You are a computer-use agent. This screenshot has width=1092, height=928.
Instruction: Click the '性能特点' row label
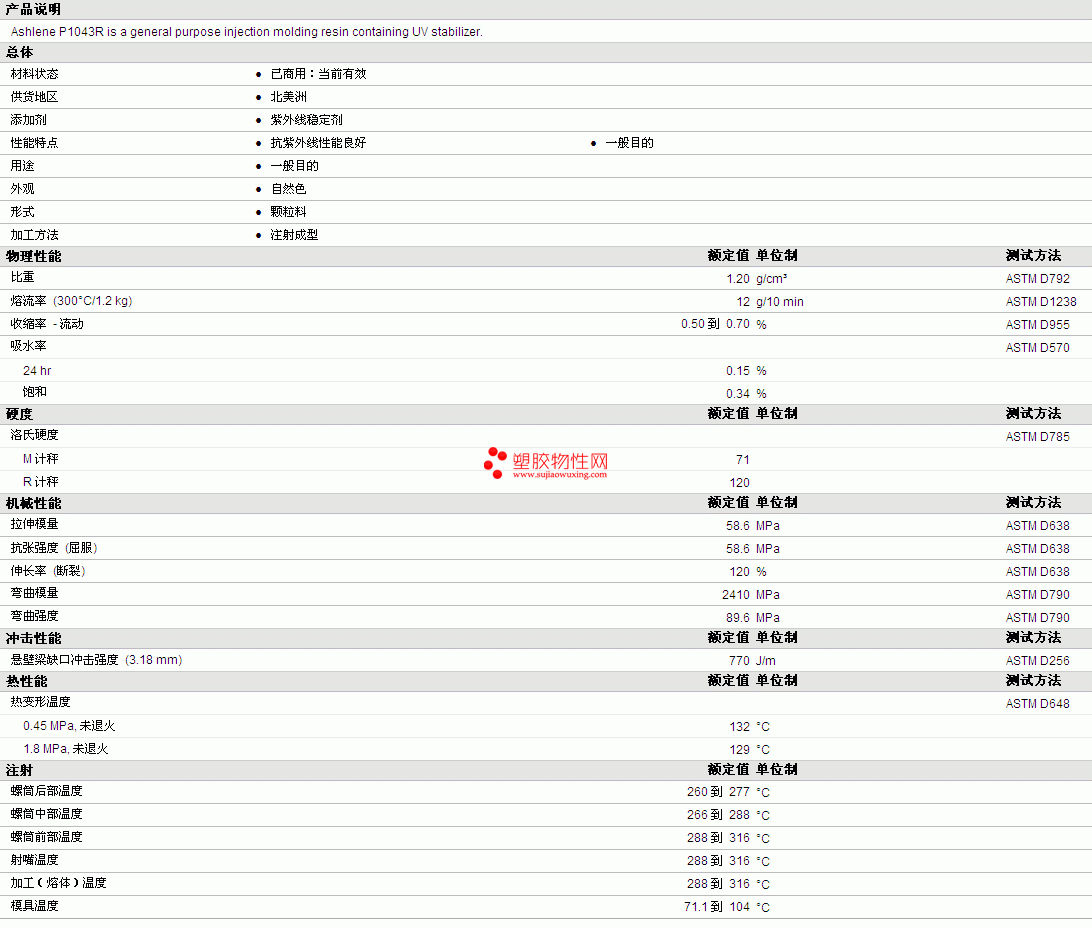pyautogui.click(x=34, y=143)
